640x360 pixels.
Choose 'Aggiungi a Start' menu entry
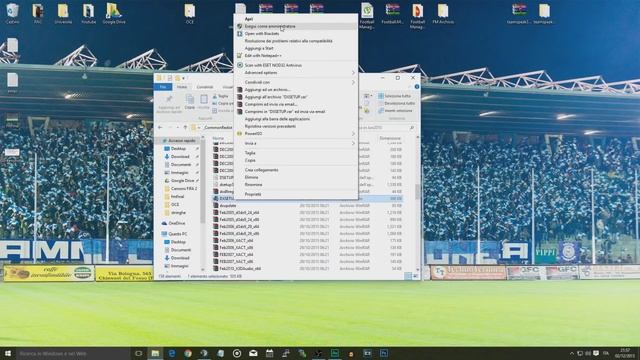(259, 48)
